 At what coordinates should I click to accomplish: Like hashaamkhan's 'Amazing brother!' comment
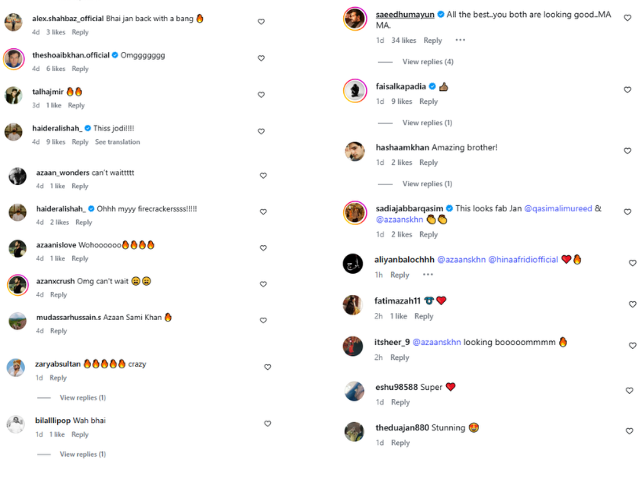[628, 152]
